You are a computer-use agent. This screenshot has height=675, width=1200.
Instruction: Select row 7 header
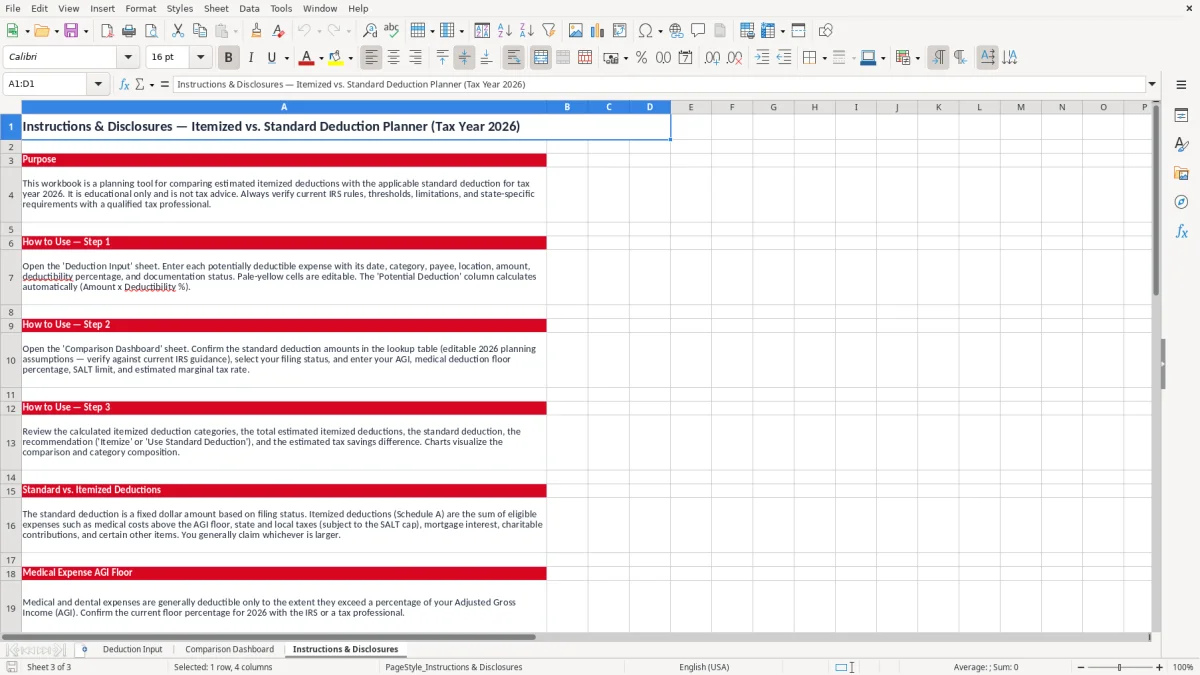tap(11, 277)
